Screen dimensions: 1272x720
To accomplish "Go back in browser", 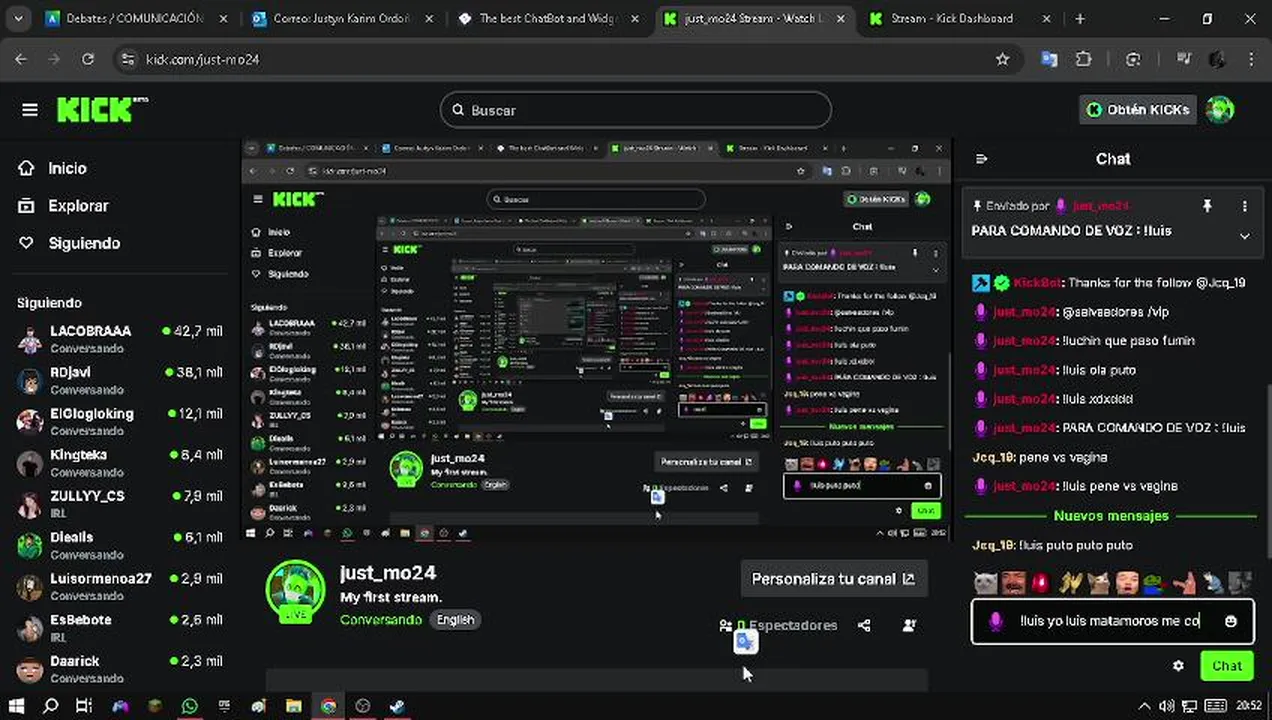I will [x=21, y=59].
